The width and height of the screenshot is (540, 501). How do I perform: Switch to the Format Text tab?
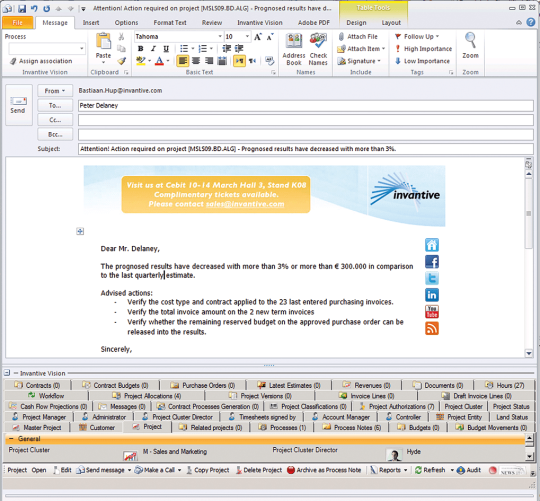click(170, 23)
